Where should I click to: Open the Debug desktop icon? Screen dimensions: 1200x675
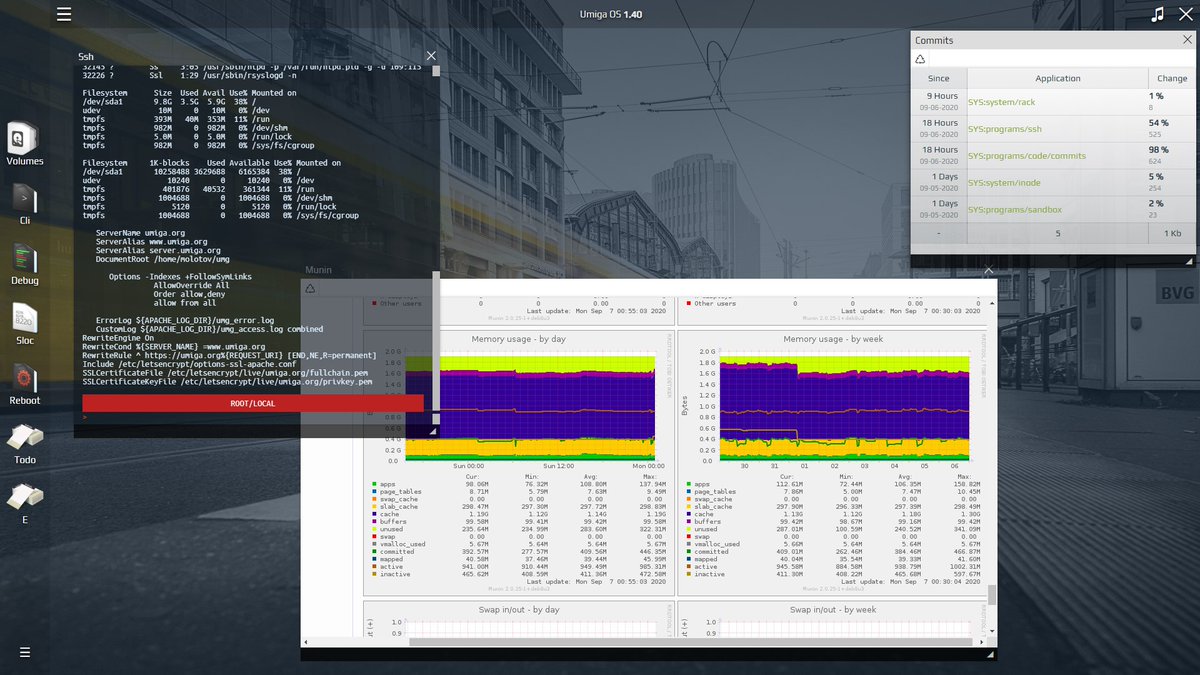coord(25,264)
